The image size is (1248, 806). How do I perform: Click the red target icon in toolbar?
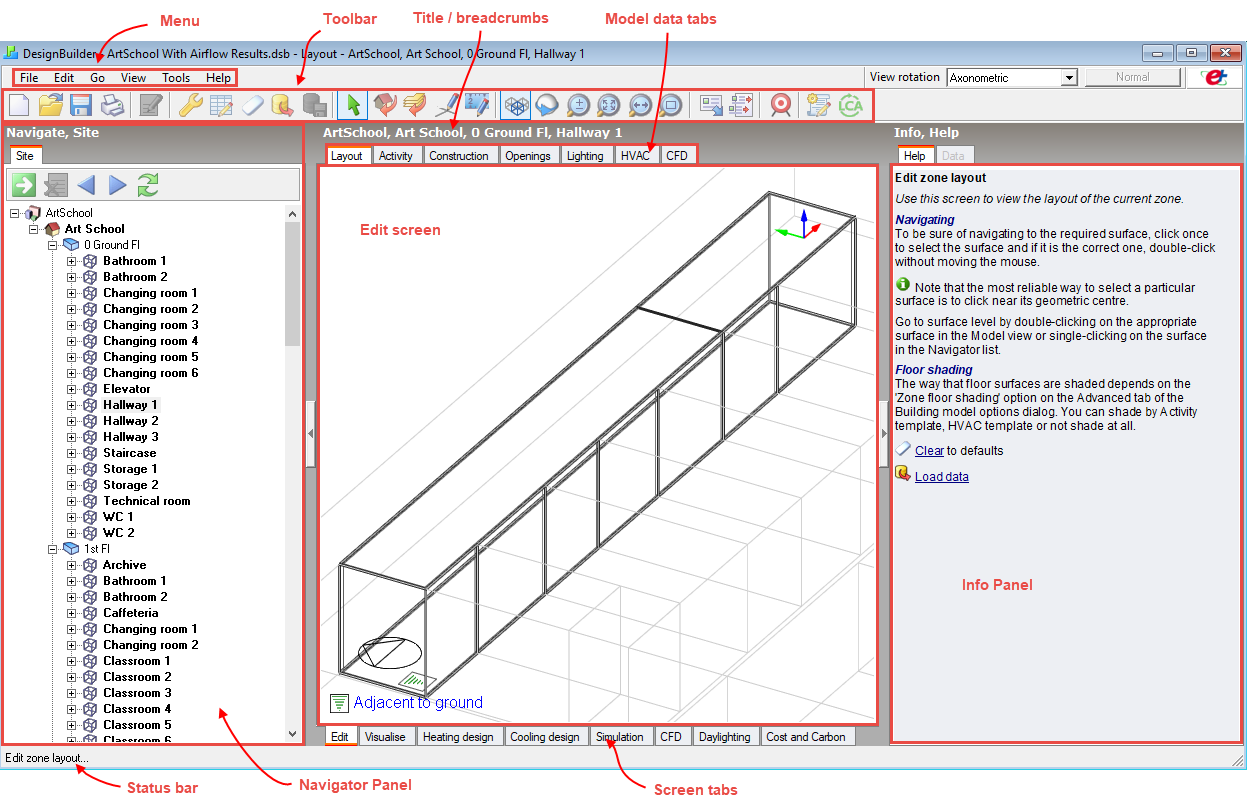pyautogui.click(x=780, y=104)
